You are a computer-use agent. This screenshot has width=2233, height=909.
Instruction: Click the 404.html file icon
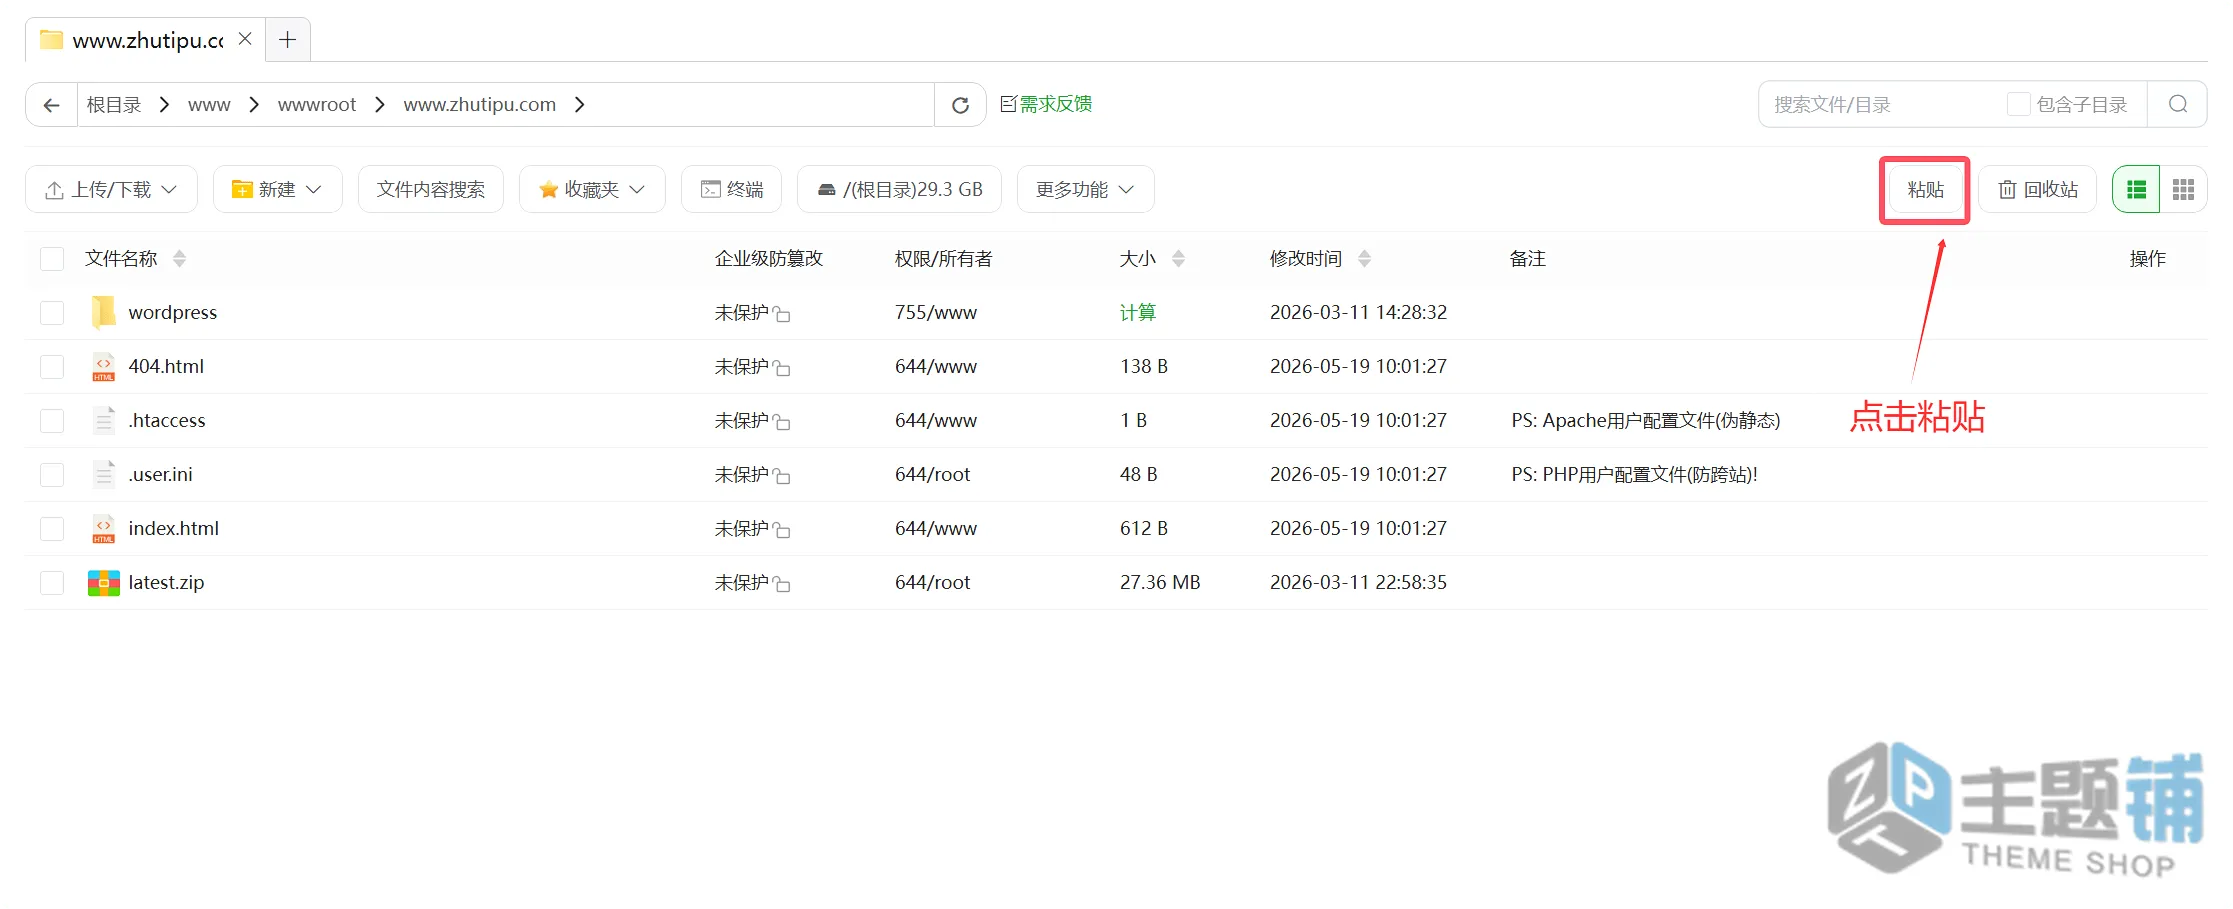coord(103,366)
